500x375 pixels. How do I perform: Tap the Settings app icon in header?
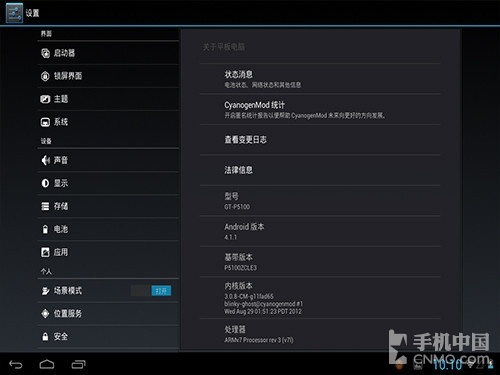click(x=14, y=13)
